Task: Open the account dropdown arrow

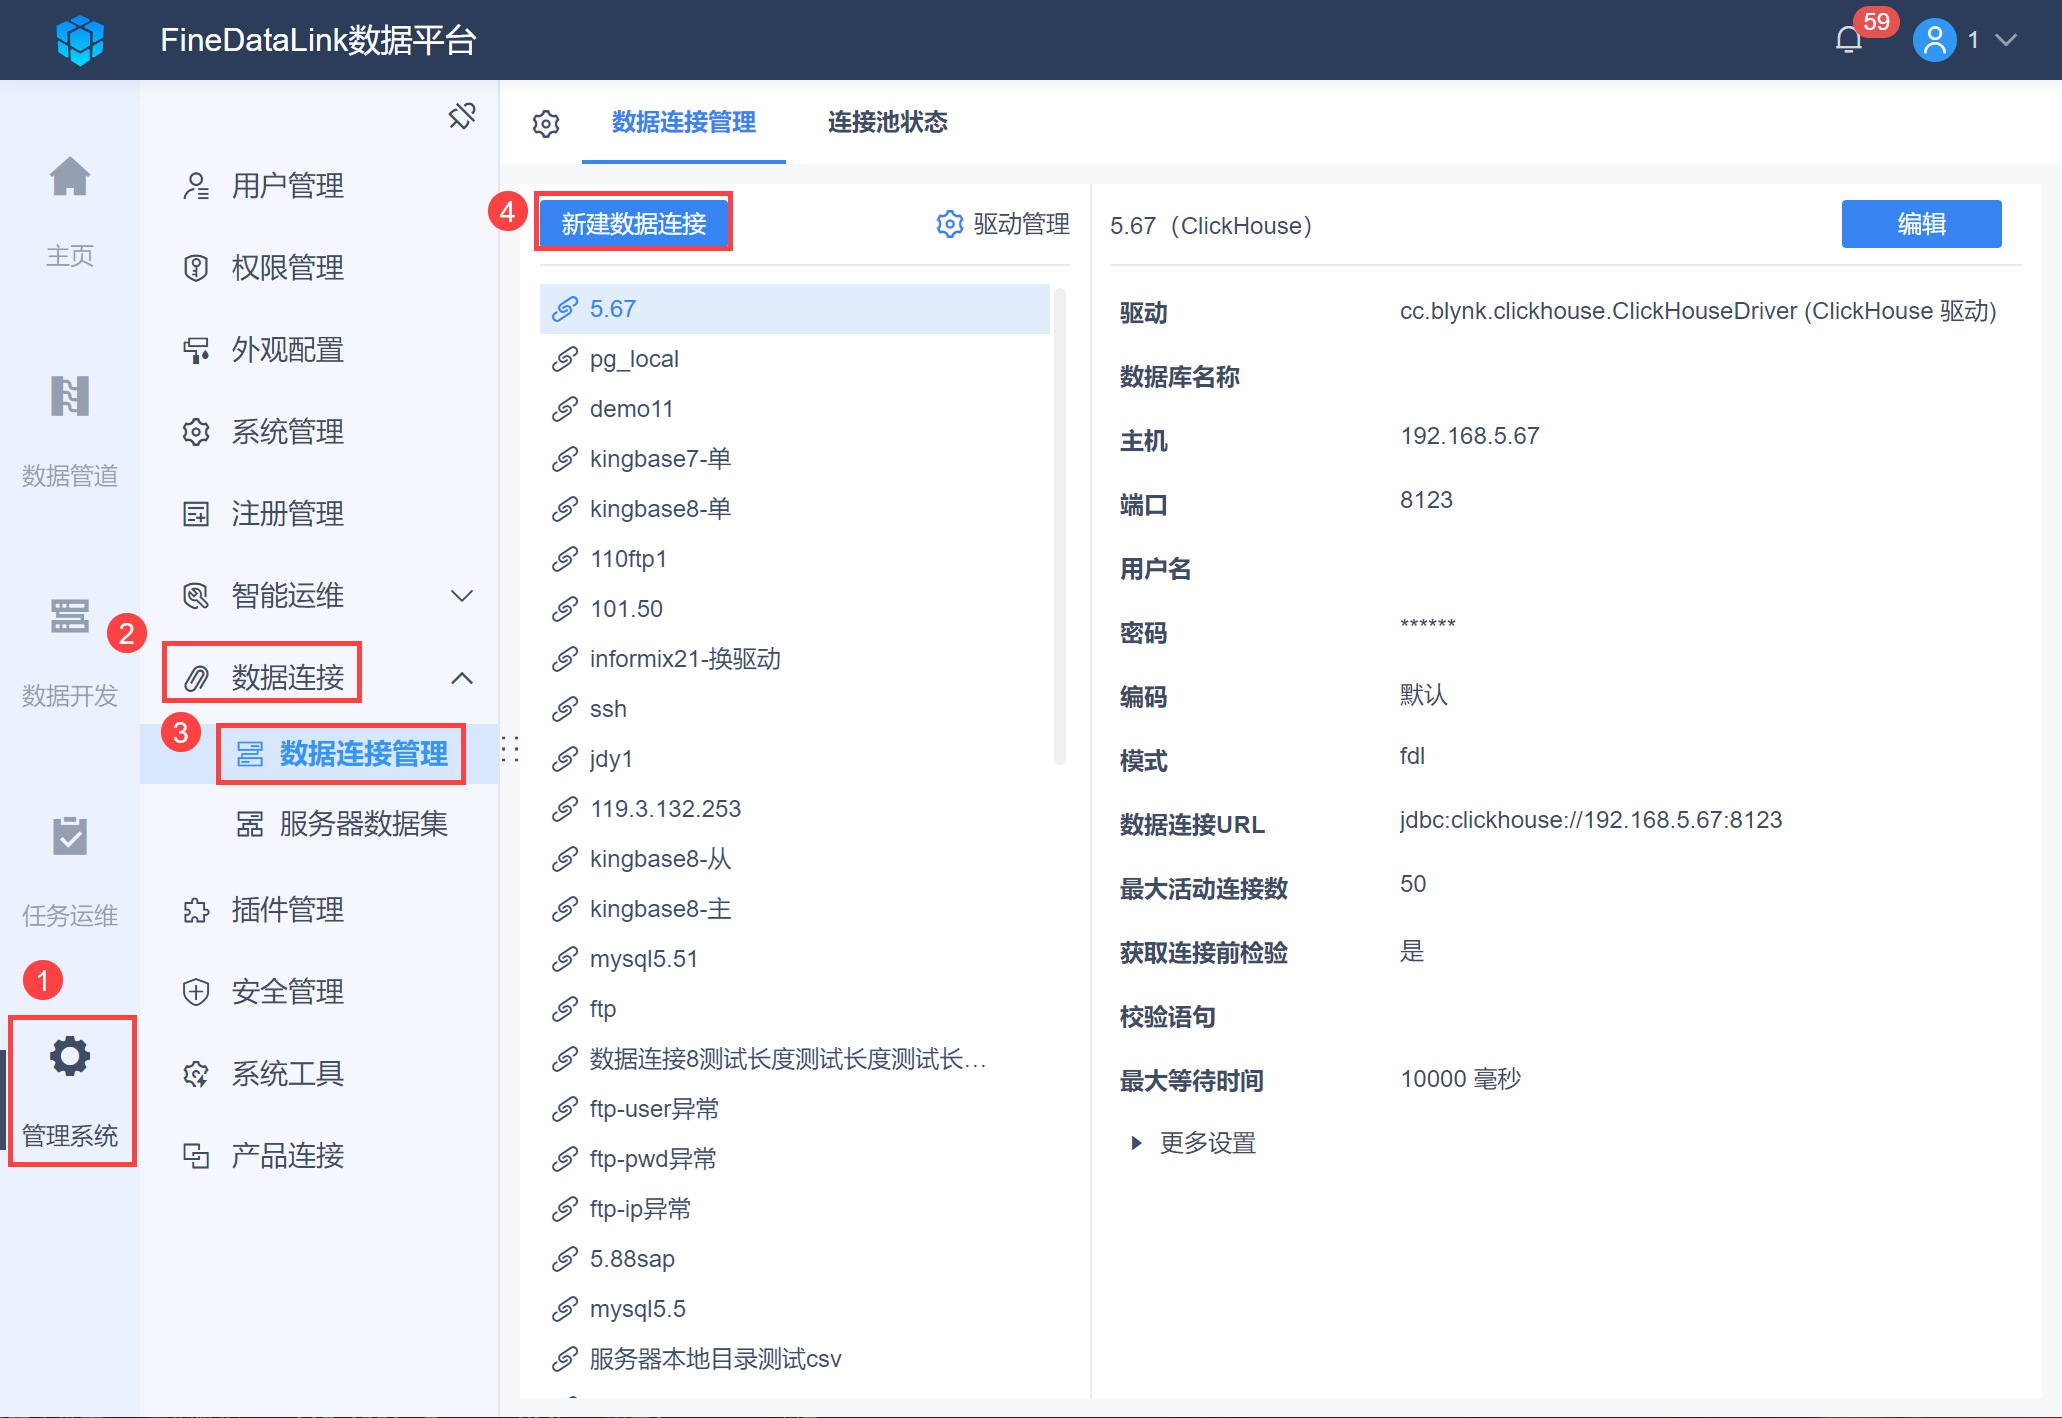Action: (x=2006, y=40)
